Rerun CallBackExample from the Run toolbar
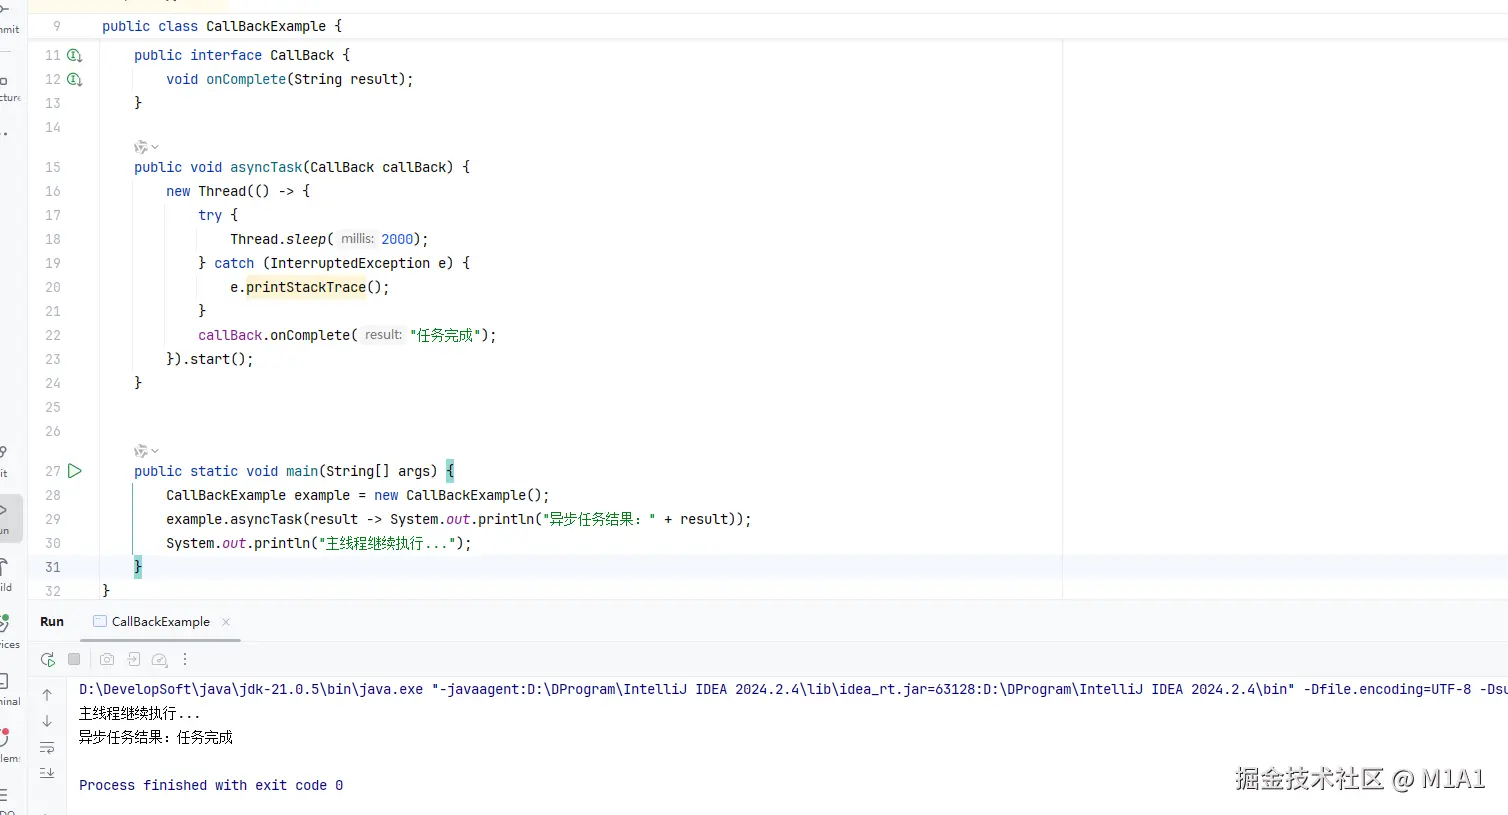 coord(47,660)
